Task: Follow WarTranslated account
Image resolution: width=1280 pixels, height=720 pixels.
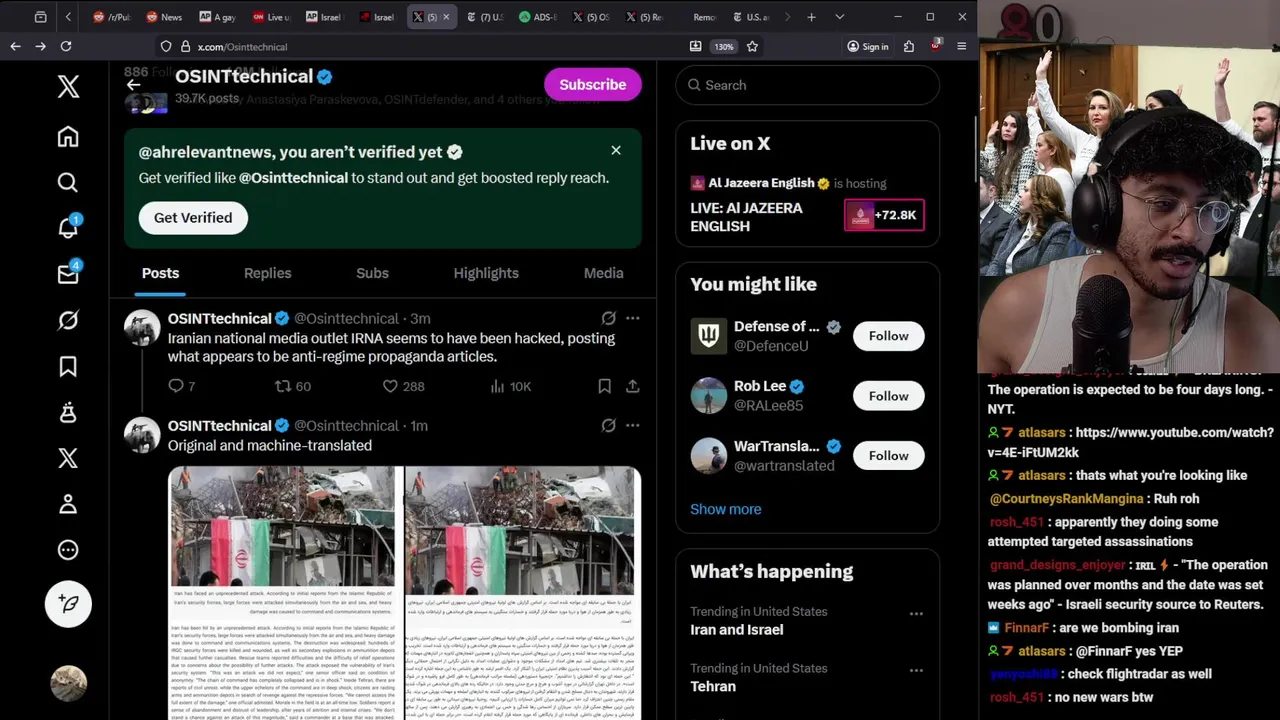Action: coord(888,455)
